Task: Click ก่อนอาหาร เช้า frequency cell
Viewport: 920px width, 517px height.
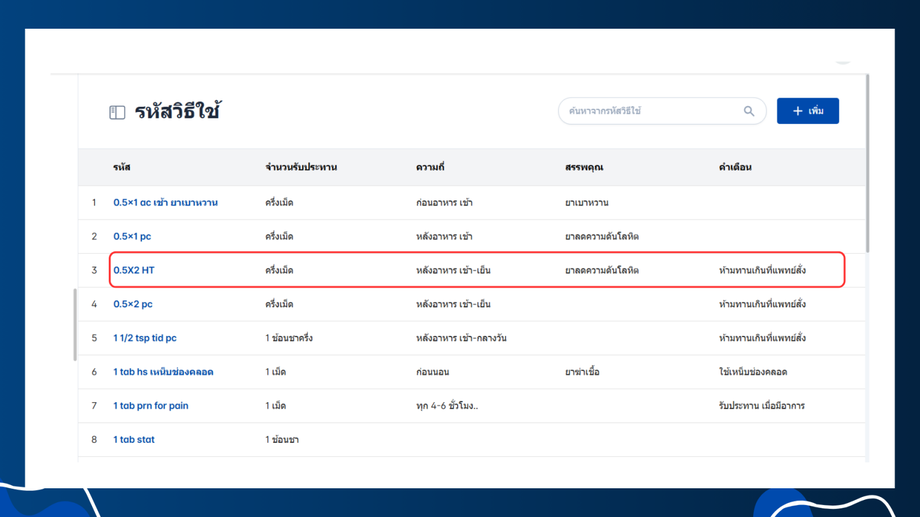Action: tap(444, 202)
